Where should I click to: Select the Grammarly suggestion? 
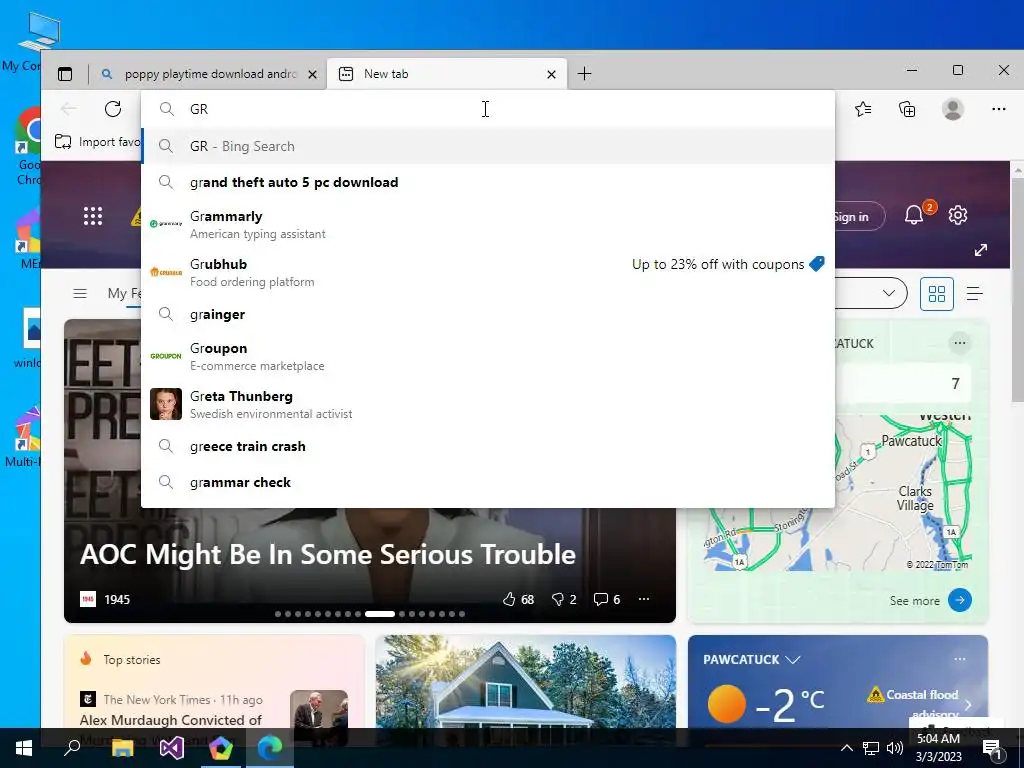click(487, 224)
